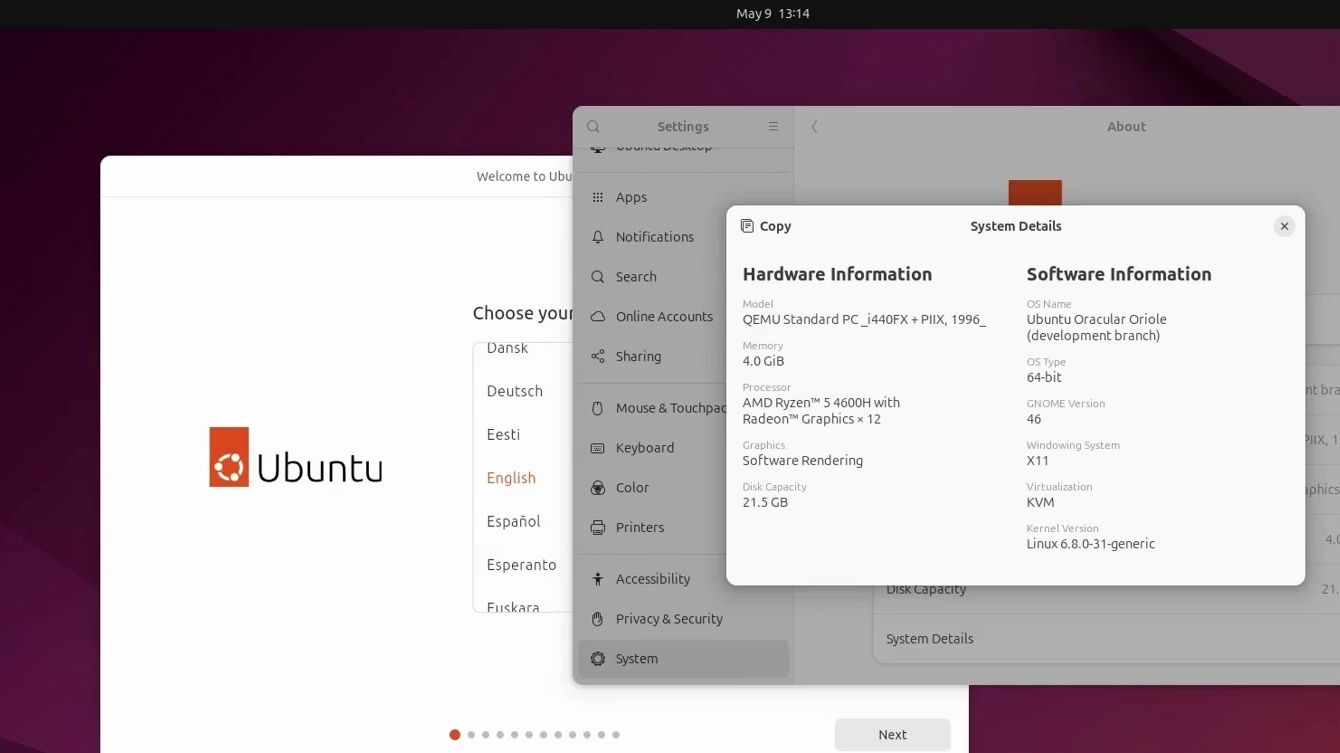Click the Printers icon in sidebar
The width and height of the screenshot is (1340, 753).
[x=598, y=528]
